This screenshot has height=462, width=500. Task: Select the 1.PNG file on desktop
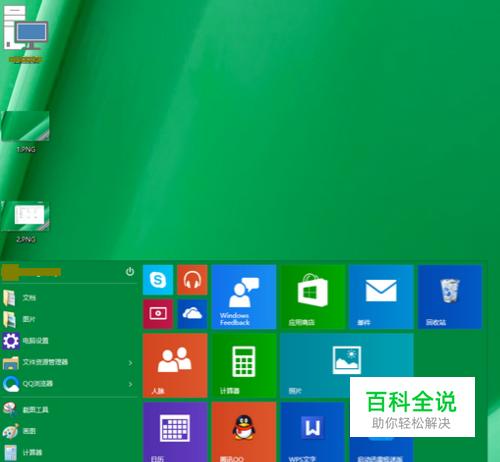pos(25,132)
